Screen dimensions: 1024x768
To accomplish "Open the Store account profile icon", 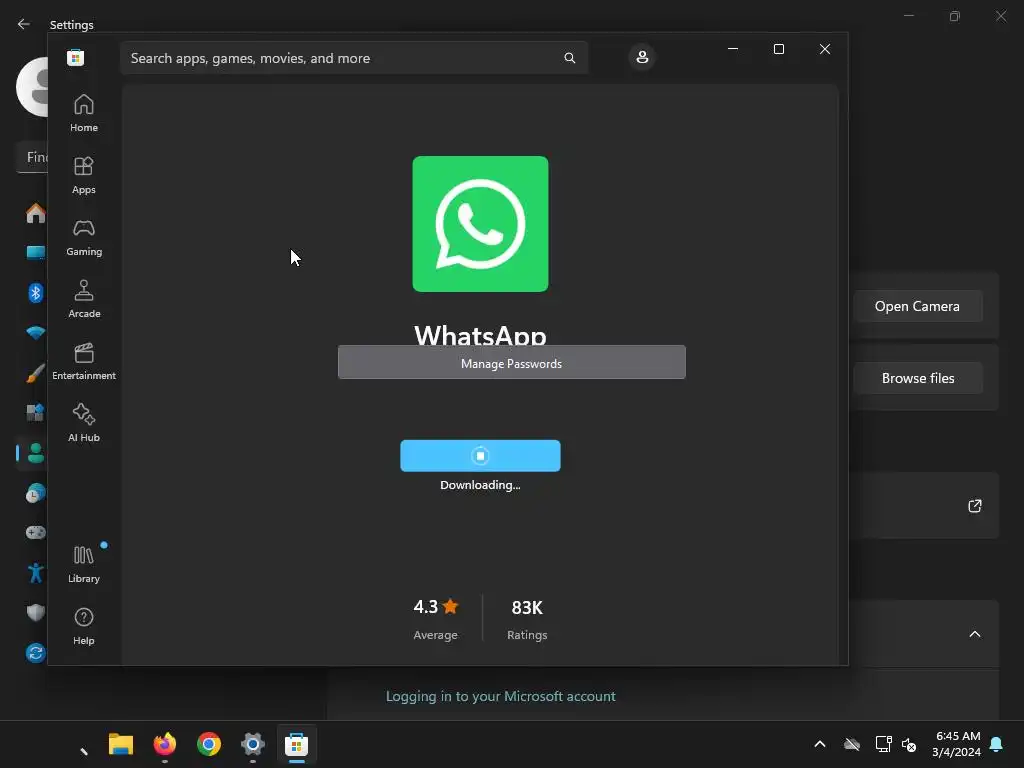I will coord(642,57).
